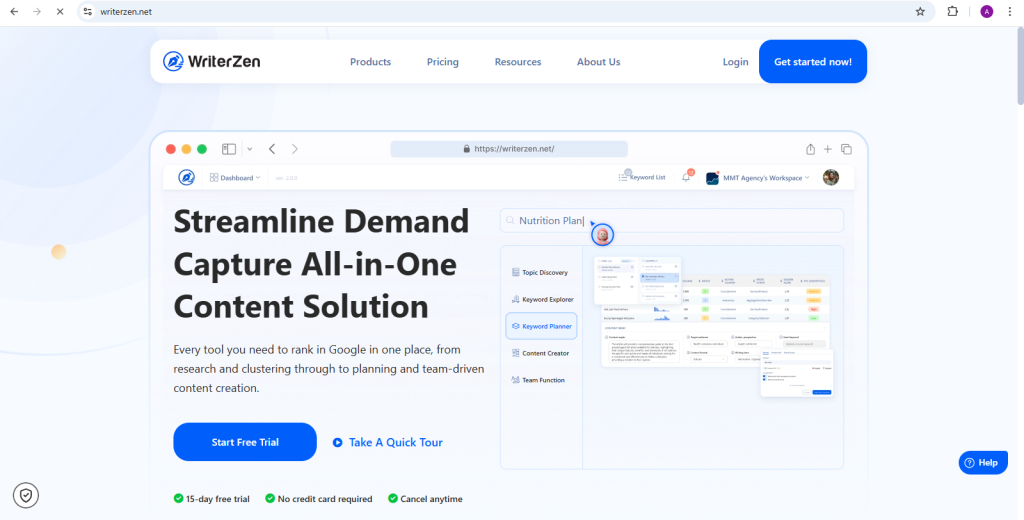Click the user avatar in dashboard header
This screenshot has width=1024, height=520.
coord(830,177)
